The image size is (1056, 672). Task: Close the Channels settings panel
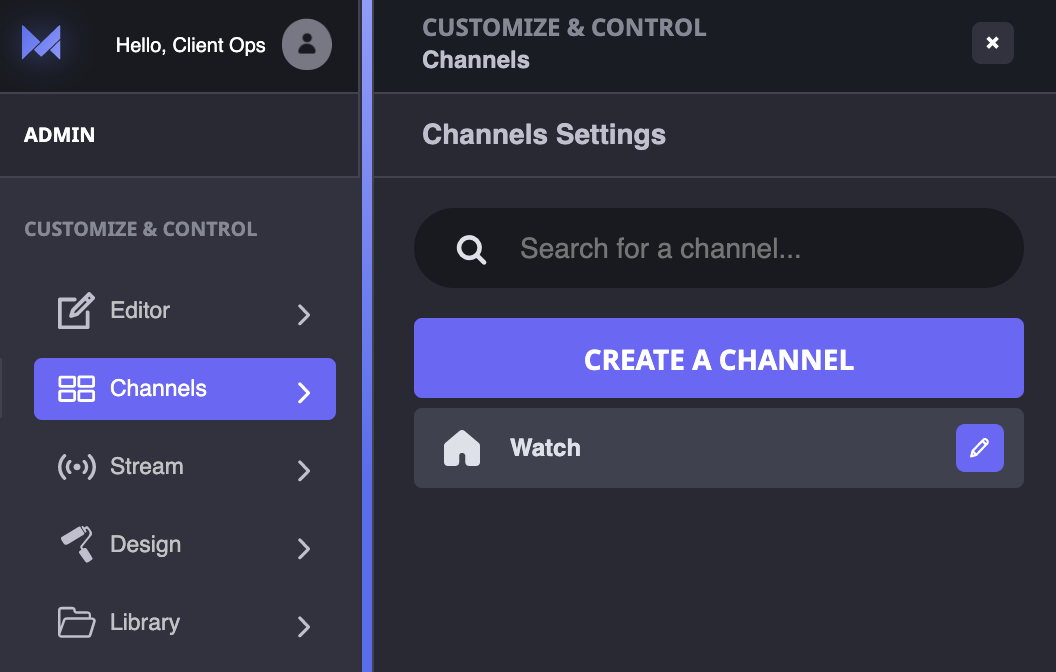(x=992, y=43)
